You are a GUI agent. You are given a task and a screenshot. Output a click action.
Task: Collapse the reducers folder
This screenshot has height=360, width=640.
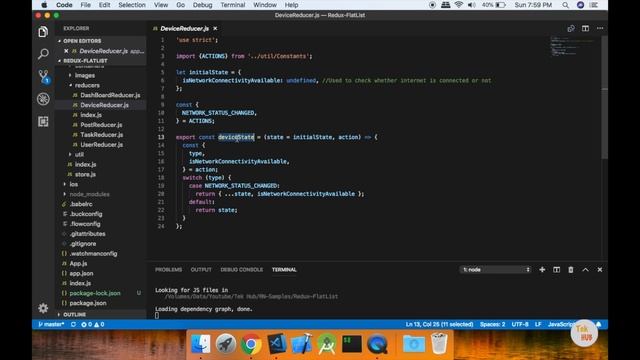click(x=87, y=85)
